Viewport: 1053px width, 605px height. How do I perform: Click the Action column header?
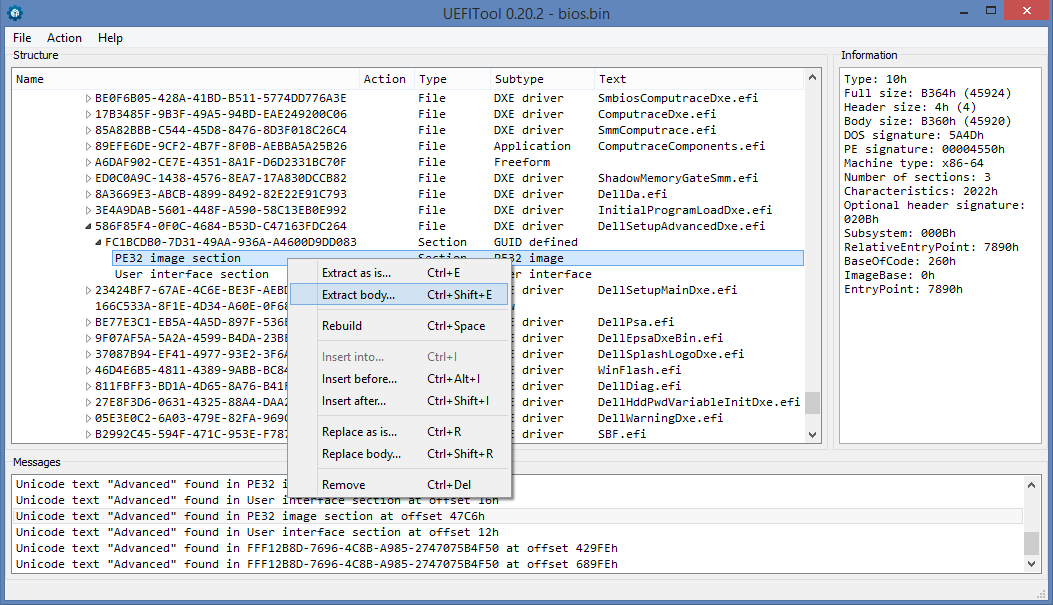pos(385,79)
